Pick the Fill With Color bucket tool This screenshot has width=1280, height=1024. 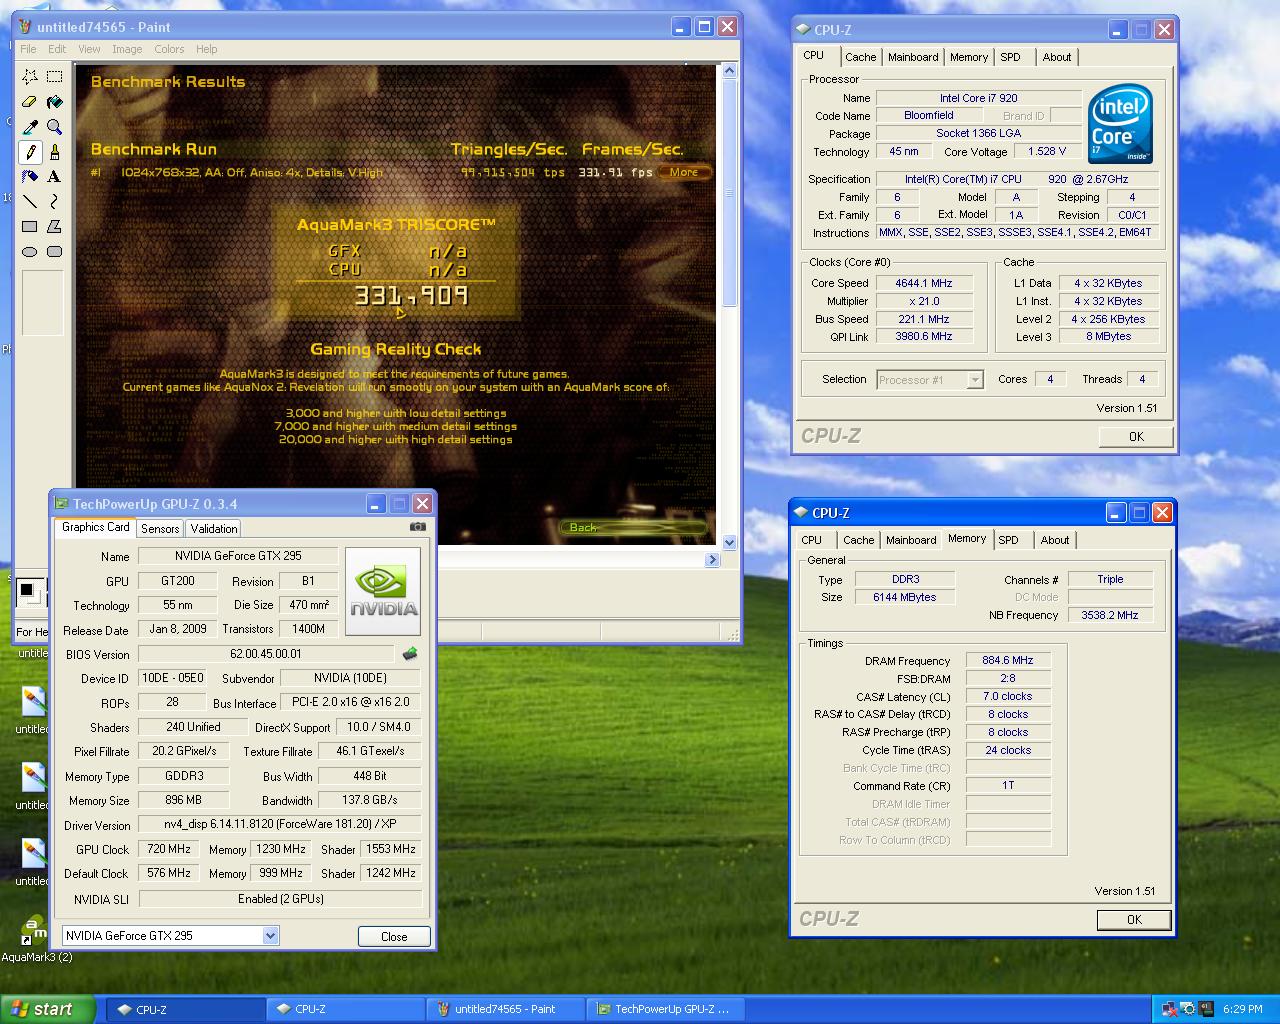pyautogui.click(x=55, y=102)
